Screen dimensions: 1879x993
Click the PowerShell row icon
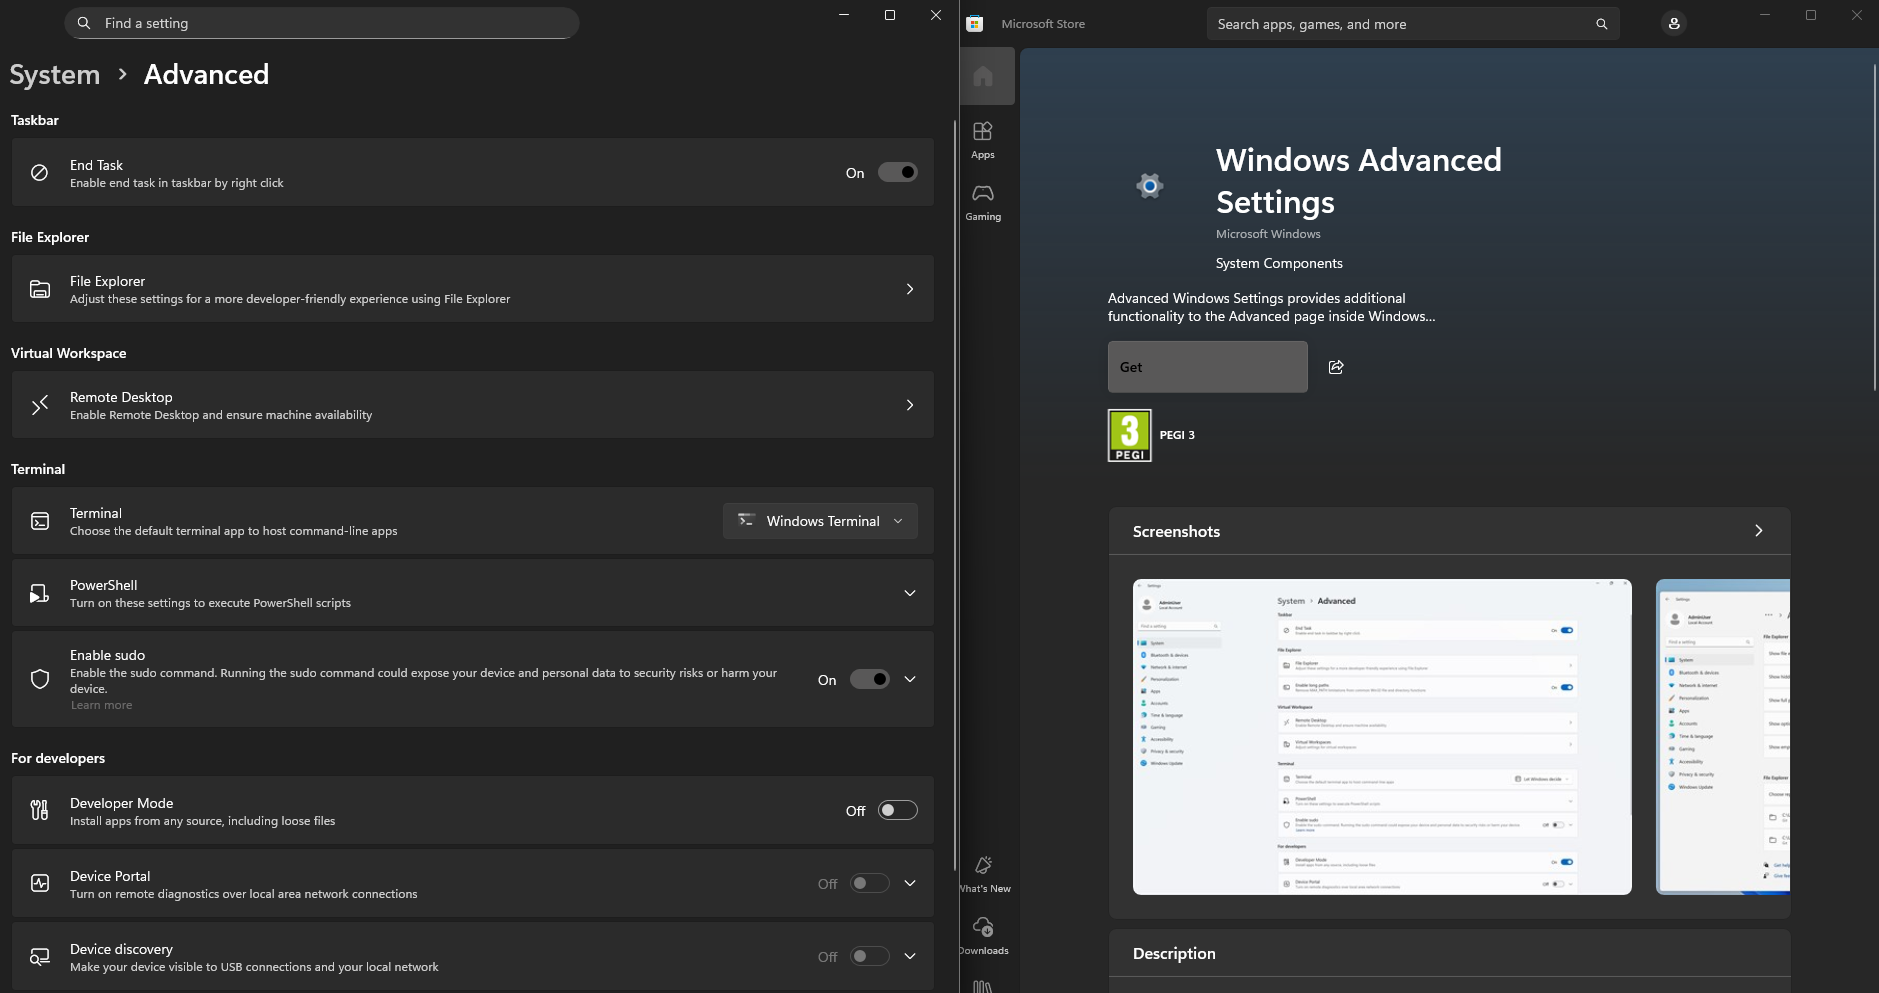click(40, 593)
